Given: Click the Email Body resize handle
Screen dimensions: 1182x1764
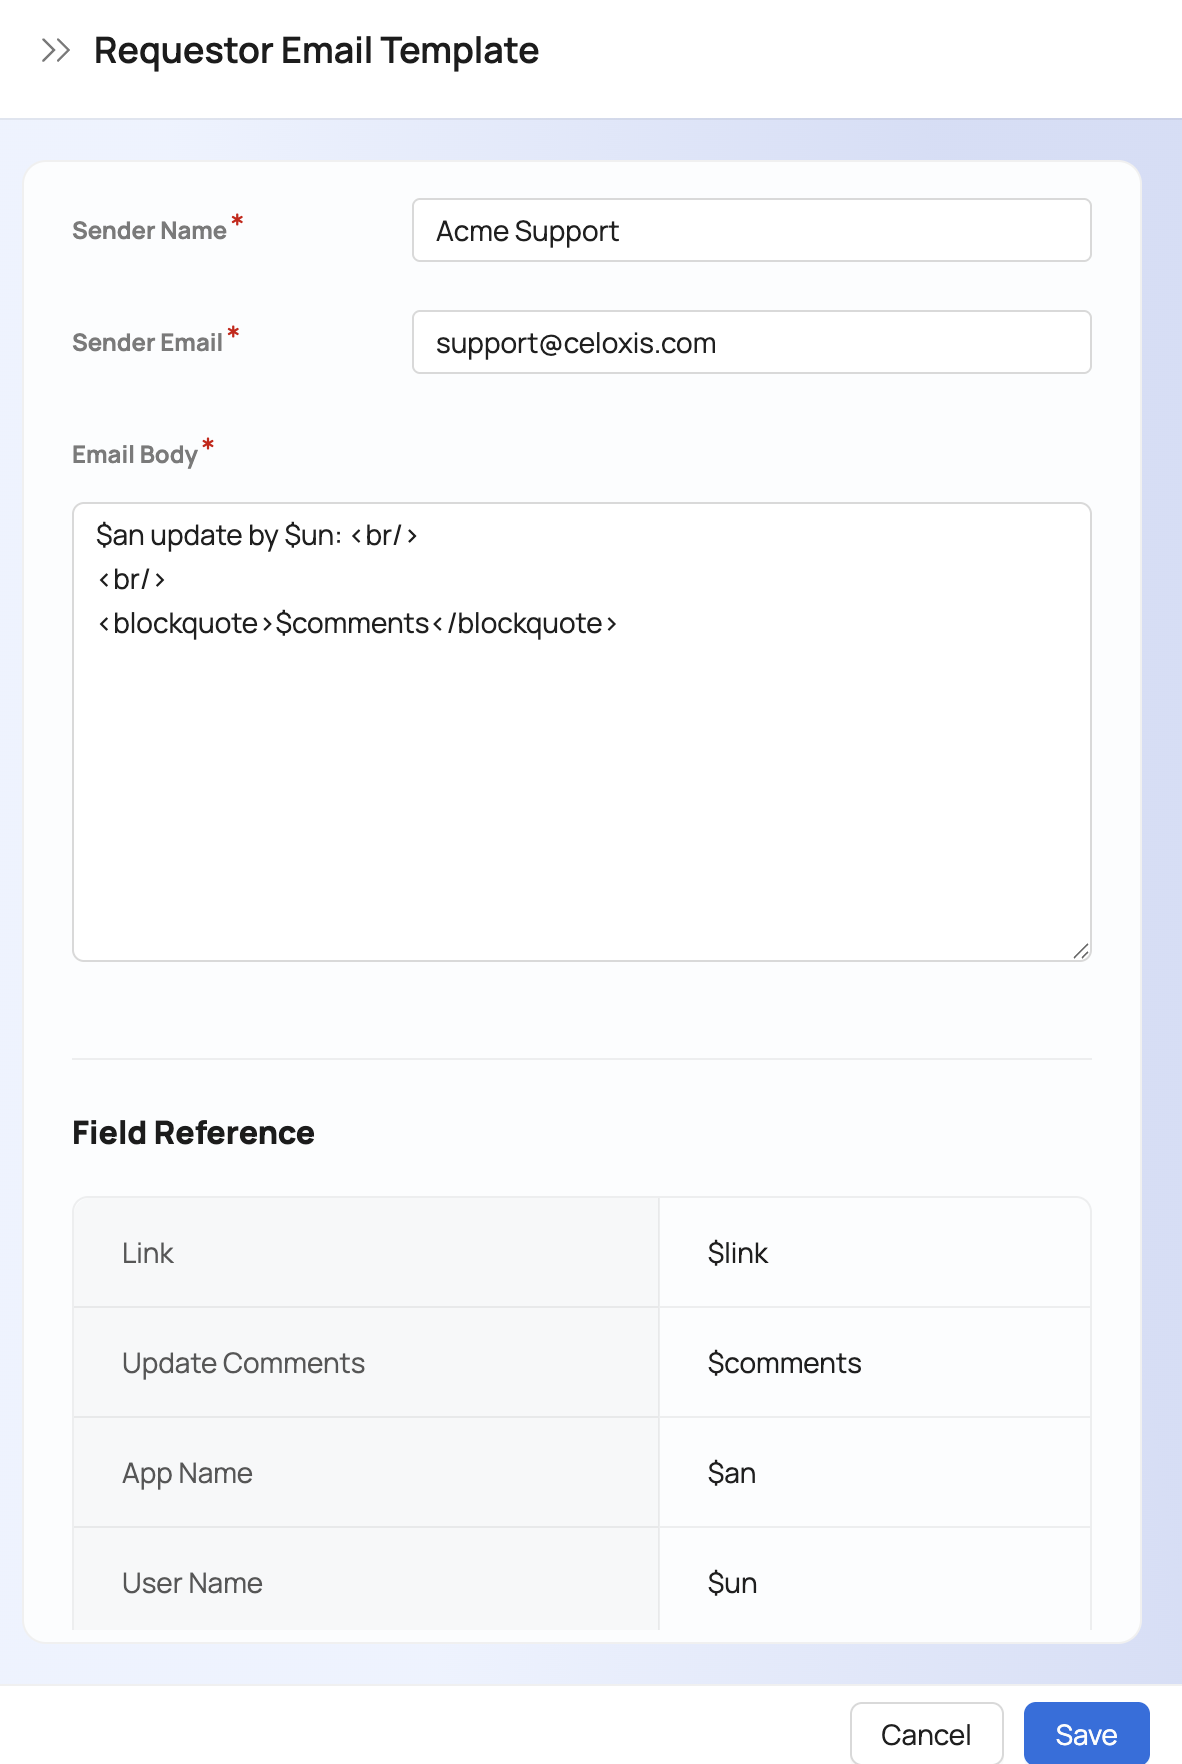Looking at the screenshot, I should 1080,951.
